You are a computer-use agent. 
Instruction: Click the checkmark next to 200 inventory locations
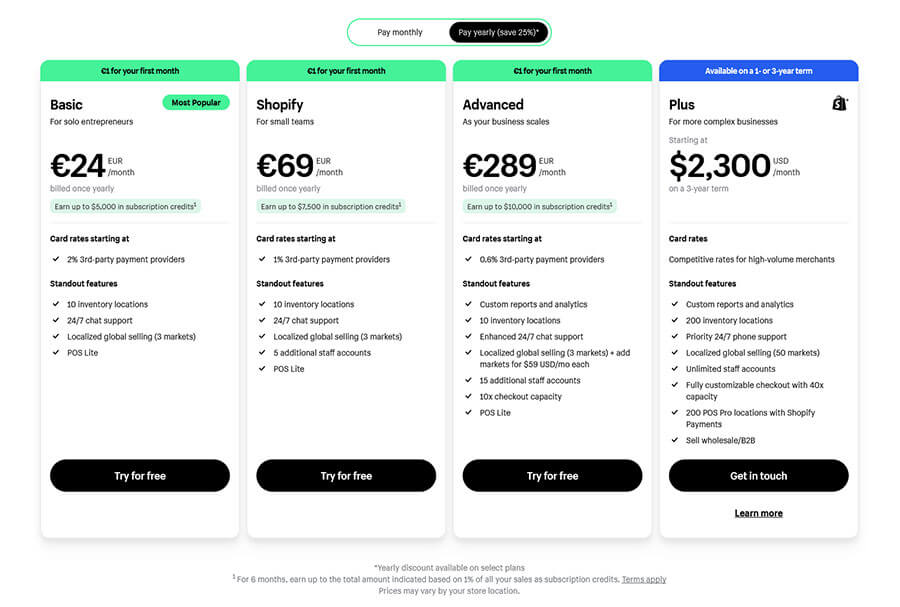tap(673, 320)
